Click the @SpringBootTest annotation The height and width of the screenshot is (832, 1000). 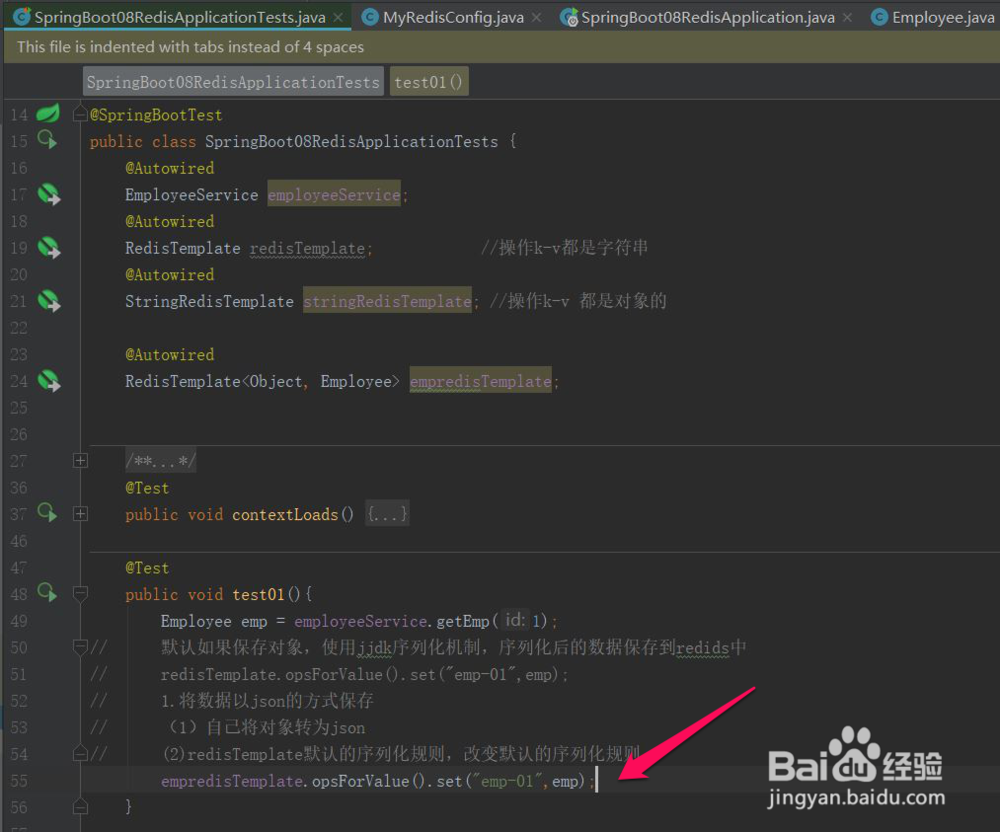(156, 115)
